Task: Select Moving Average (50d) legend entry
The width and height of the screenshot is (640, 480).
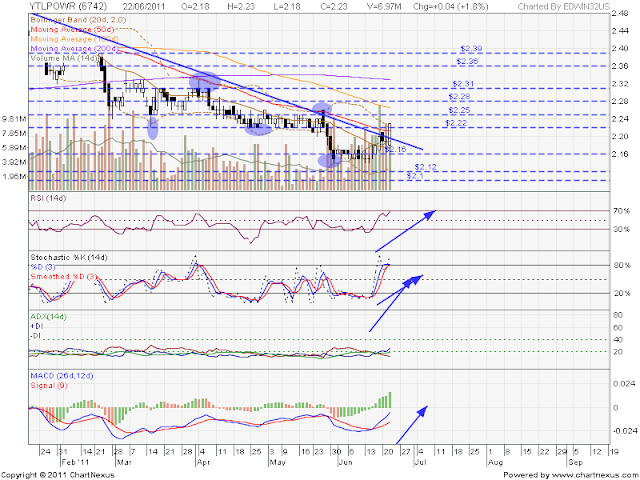Action: pos(72,29)
